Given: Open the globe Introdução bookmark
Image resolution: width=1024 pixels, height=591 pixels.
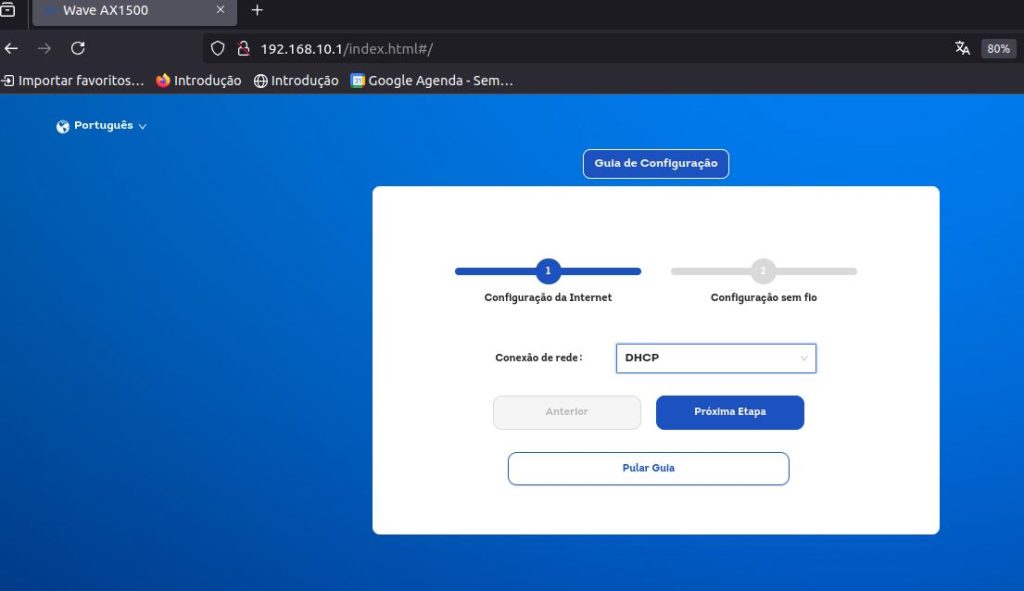Looking at the screenshot, I should [296, 80].
